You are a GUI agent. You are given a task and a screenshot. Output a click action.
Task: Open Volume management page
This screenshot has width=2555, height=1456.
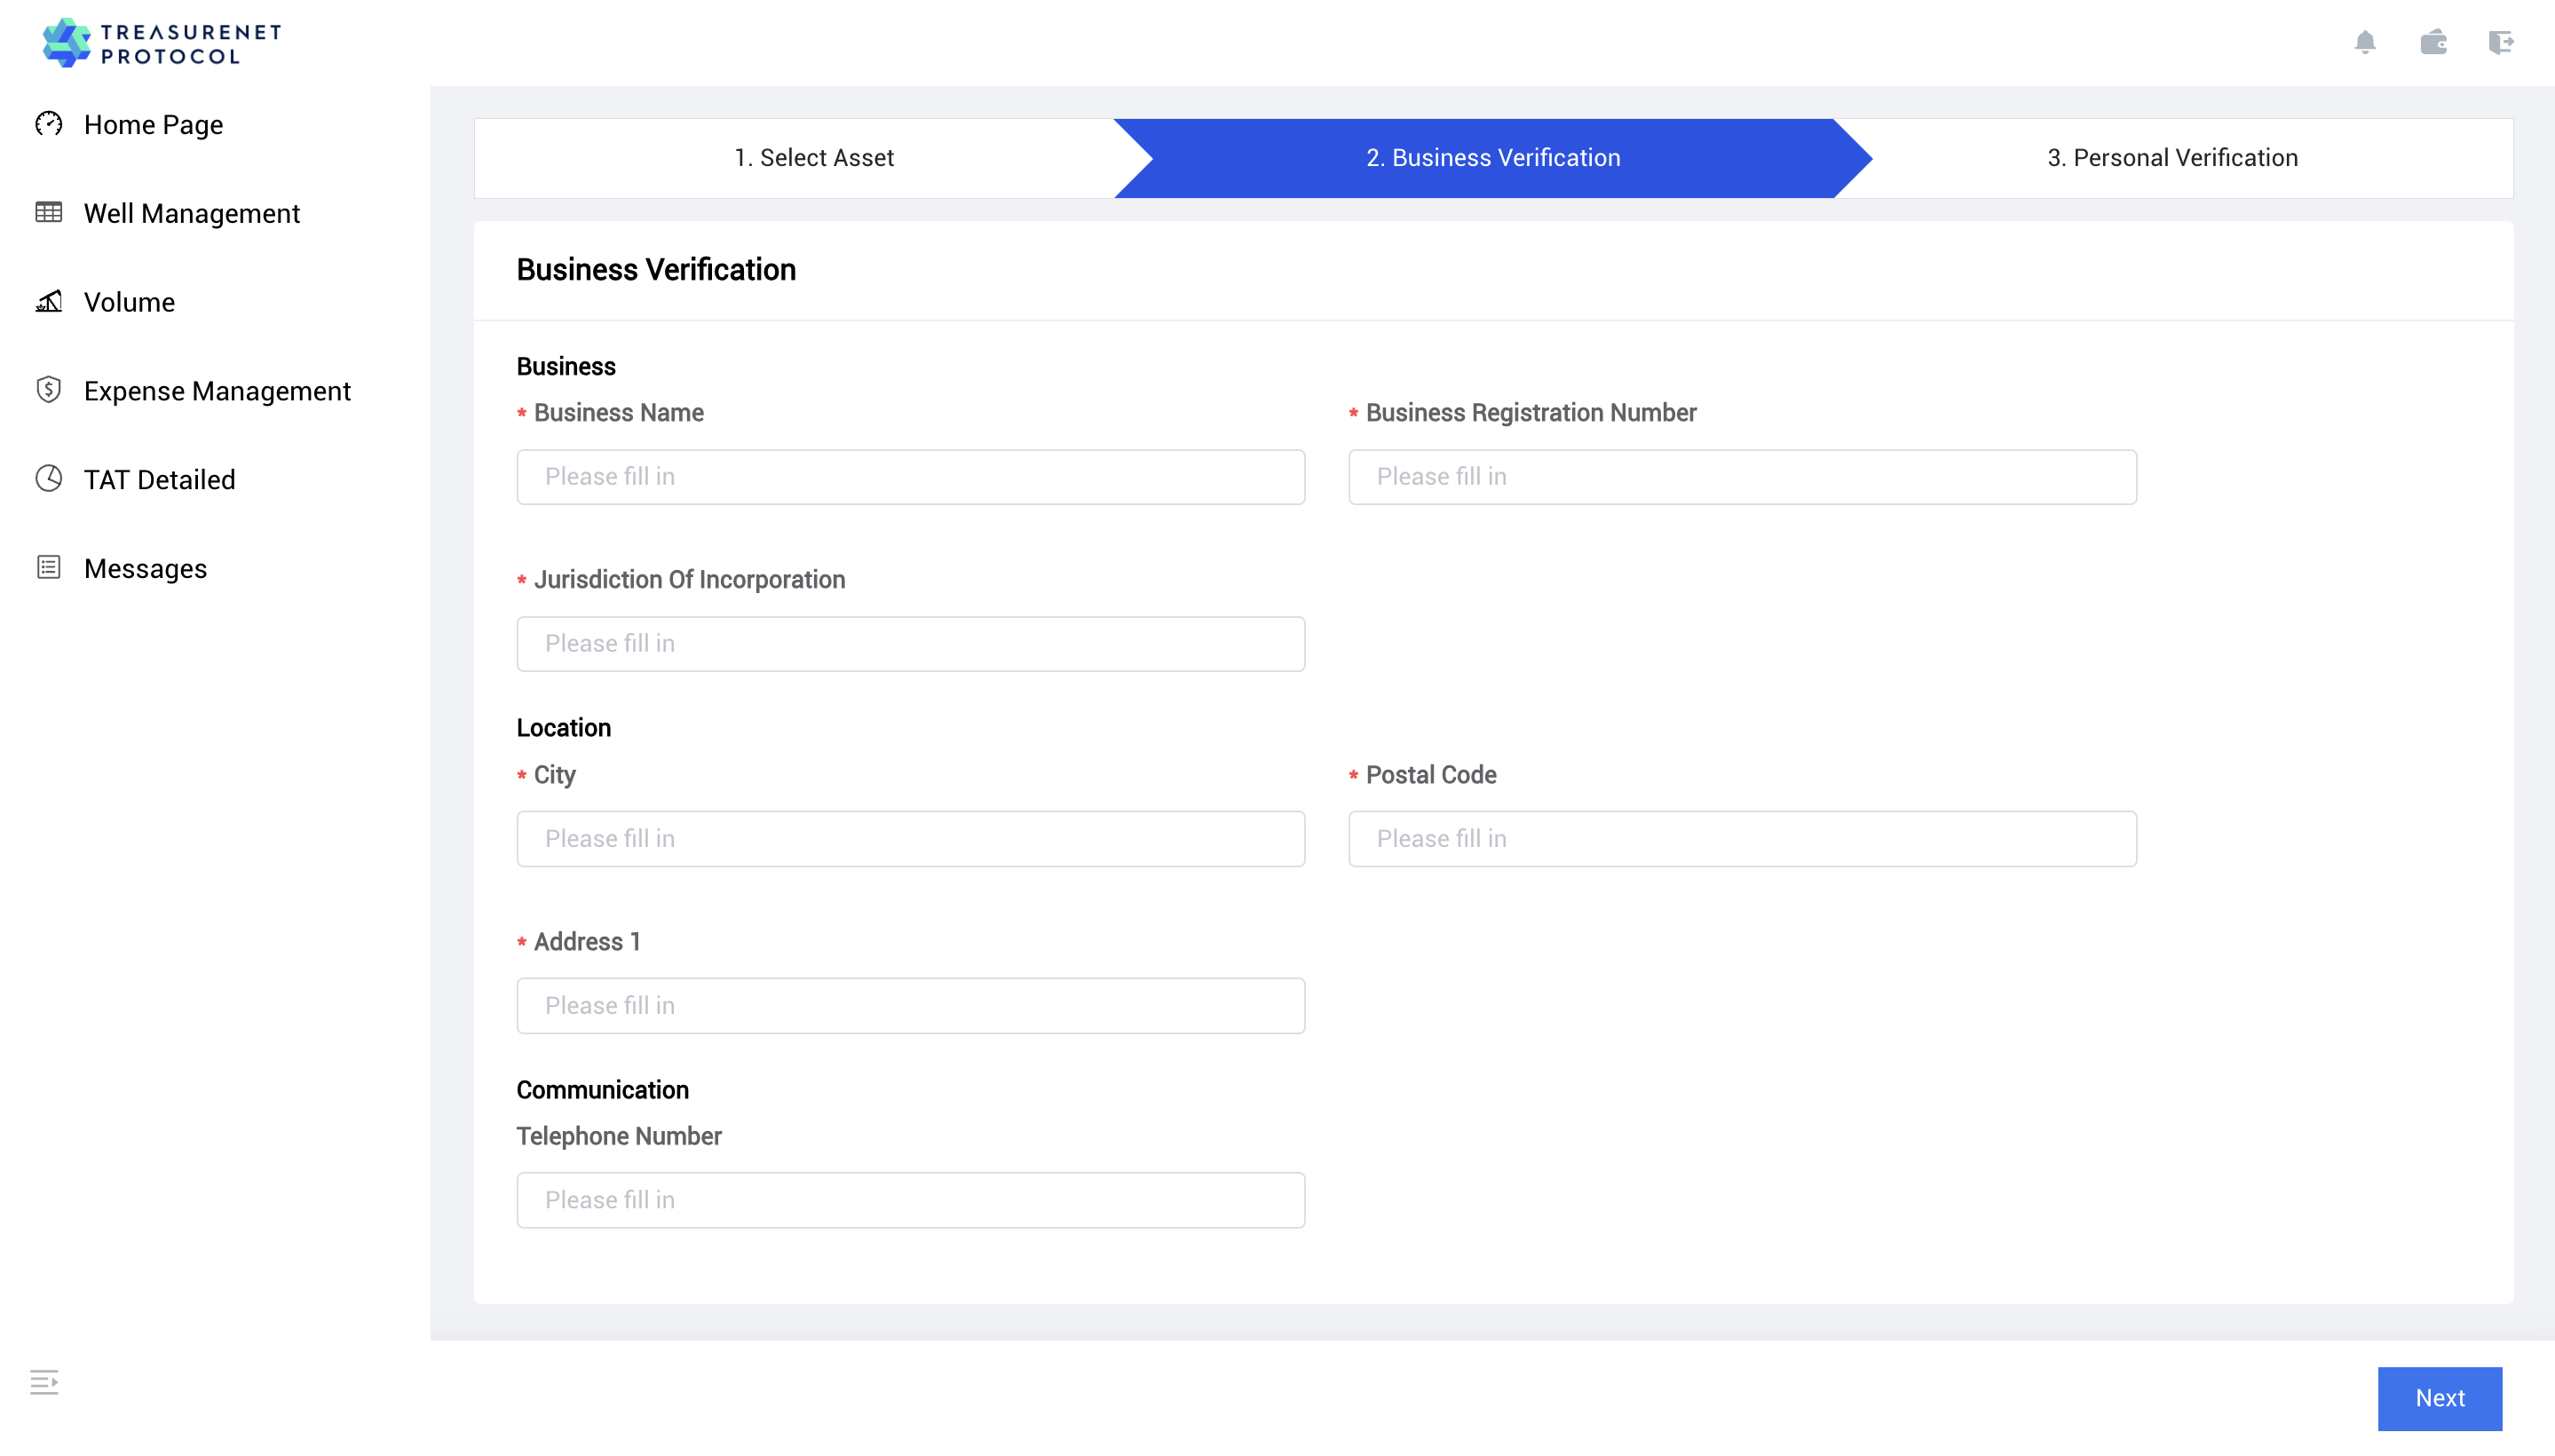[x=130, y=302]
